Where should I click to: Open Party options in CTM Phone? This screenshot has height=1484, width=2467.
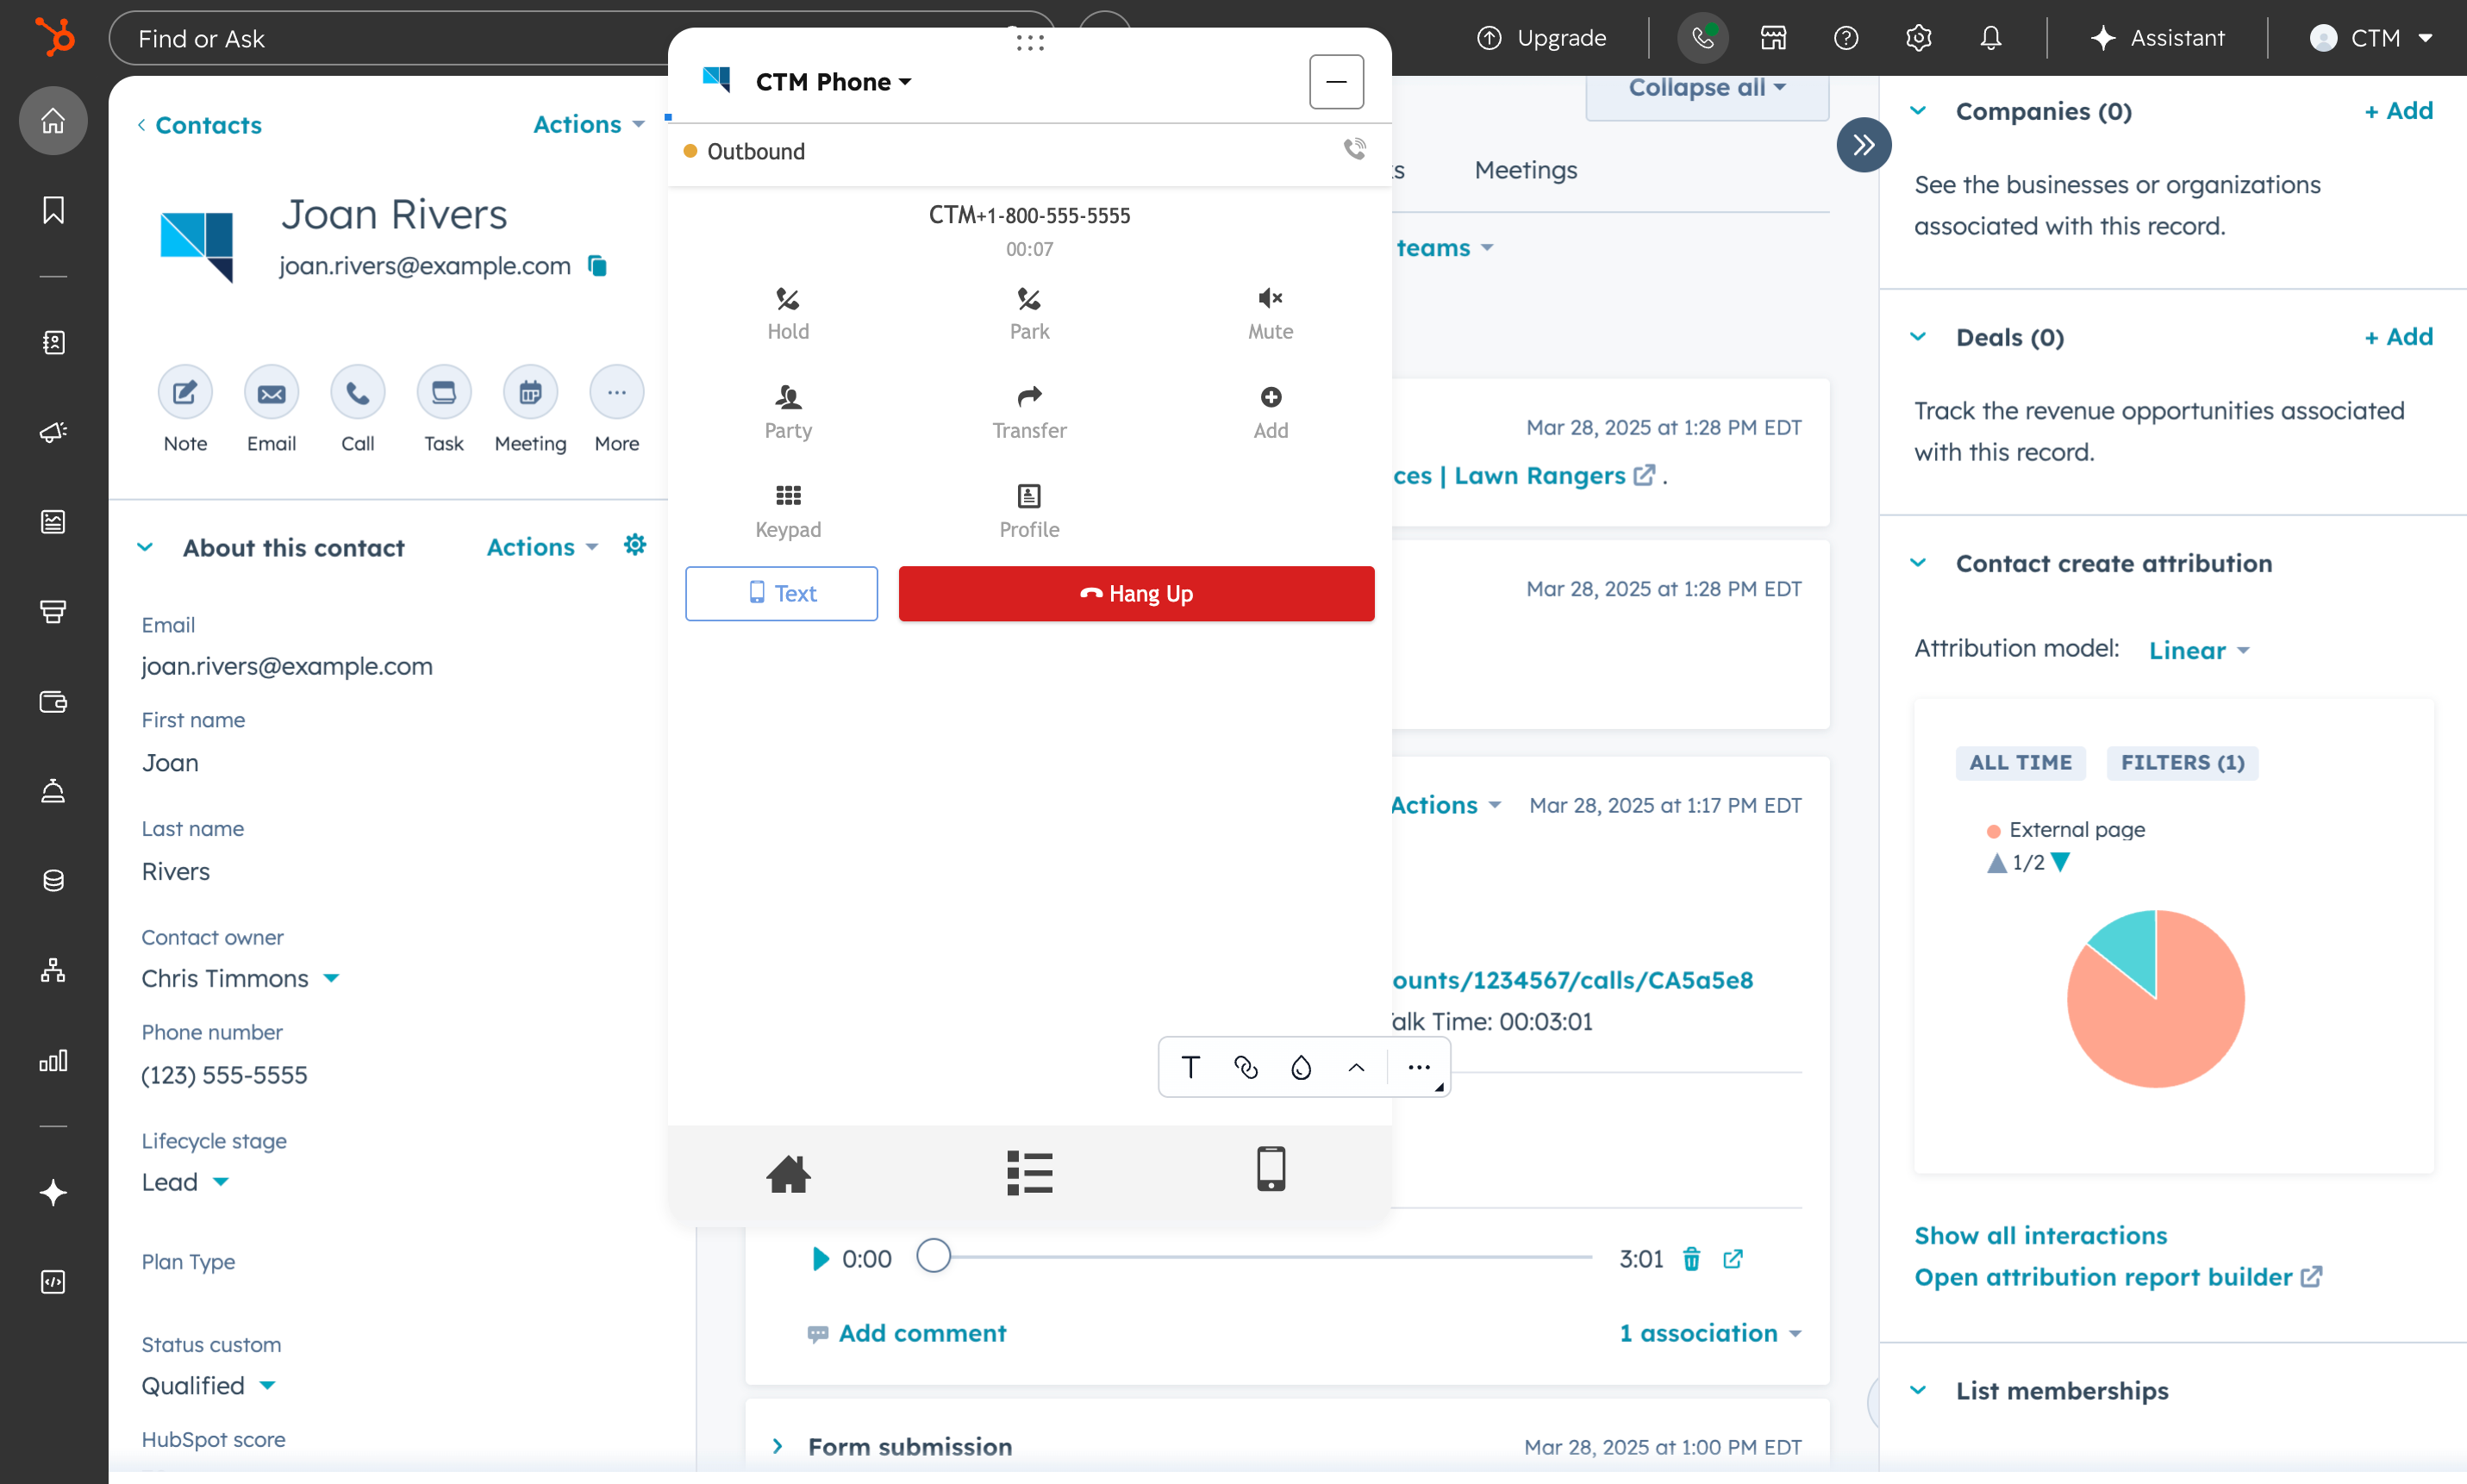point(788,413)
